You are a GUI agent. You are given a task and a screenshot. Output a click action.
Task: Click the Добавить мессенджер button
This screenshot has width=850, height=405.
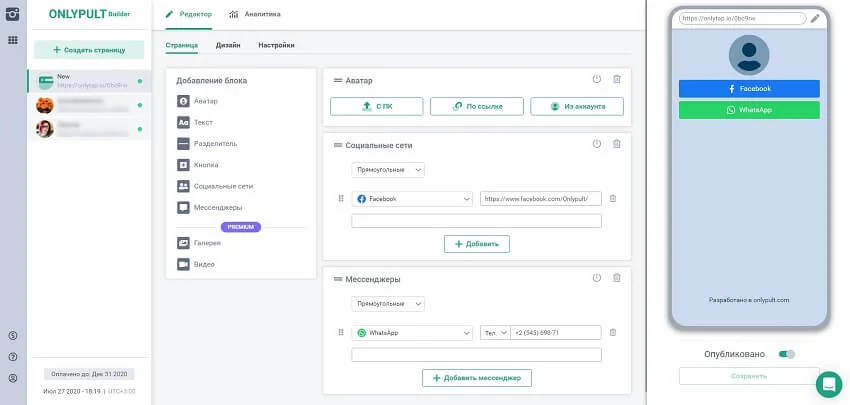(x=477, y=377)
